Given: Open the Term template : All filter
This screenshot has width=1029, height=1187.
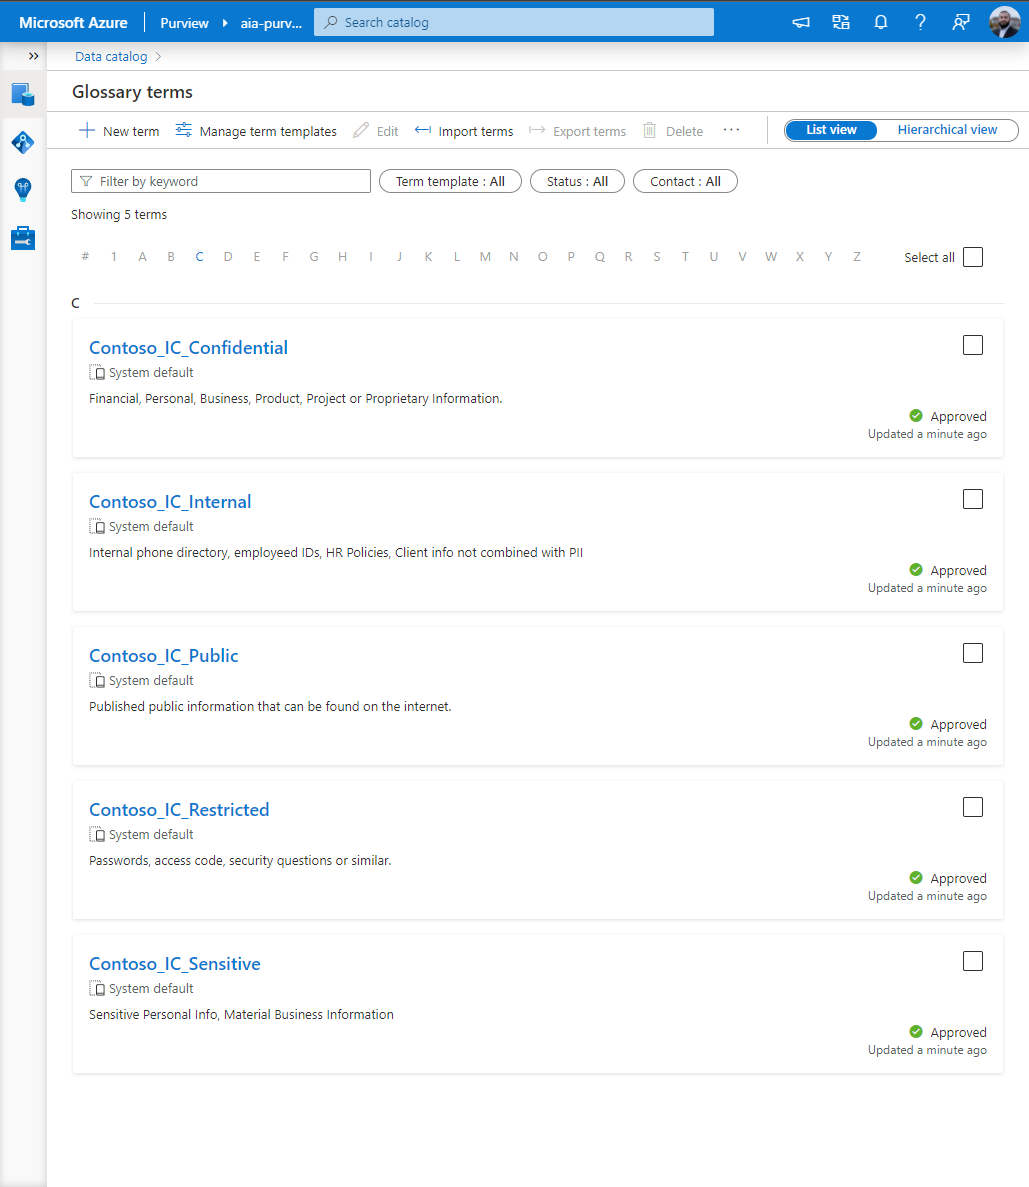Looking at the screenshot, I should point(450,181).
